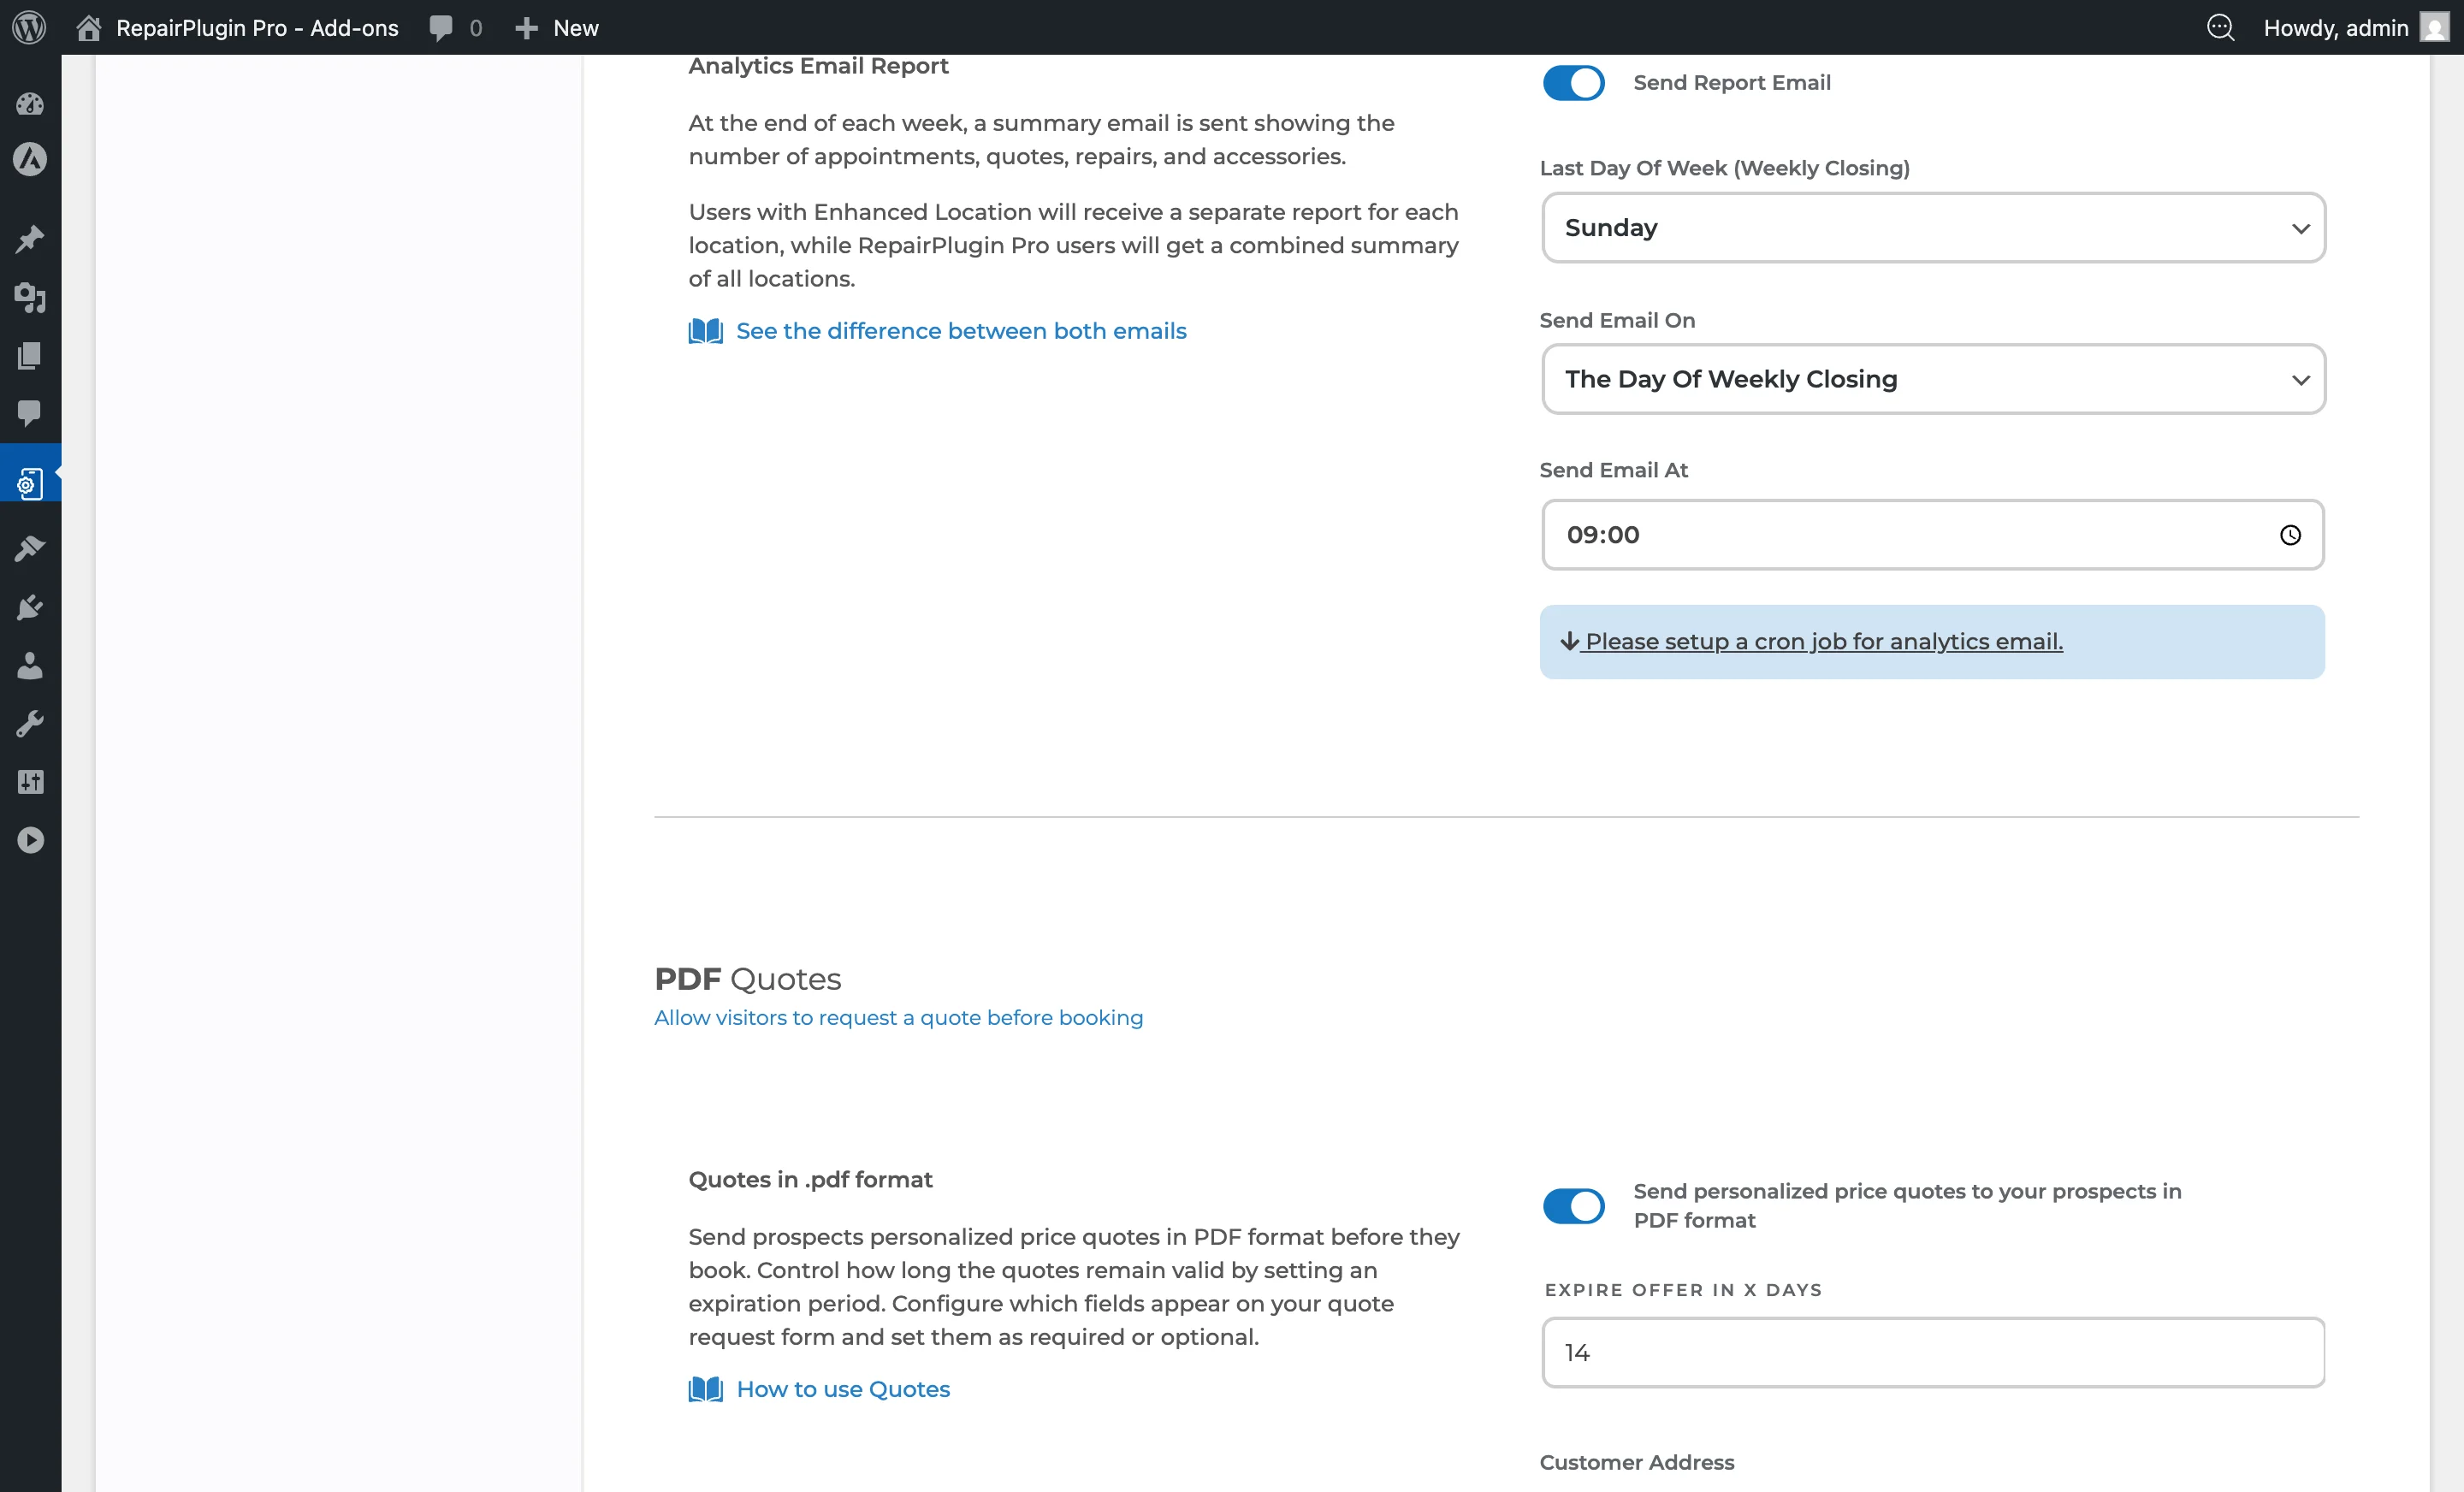The height and width of the screenshot is (1492, 2464).
Task: Select the Tools wrench icon
Action: tap(30, 724)
